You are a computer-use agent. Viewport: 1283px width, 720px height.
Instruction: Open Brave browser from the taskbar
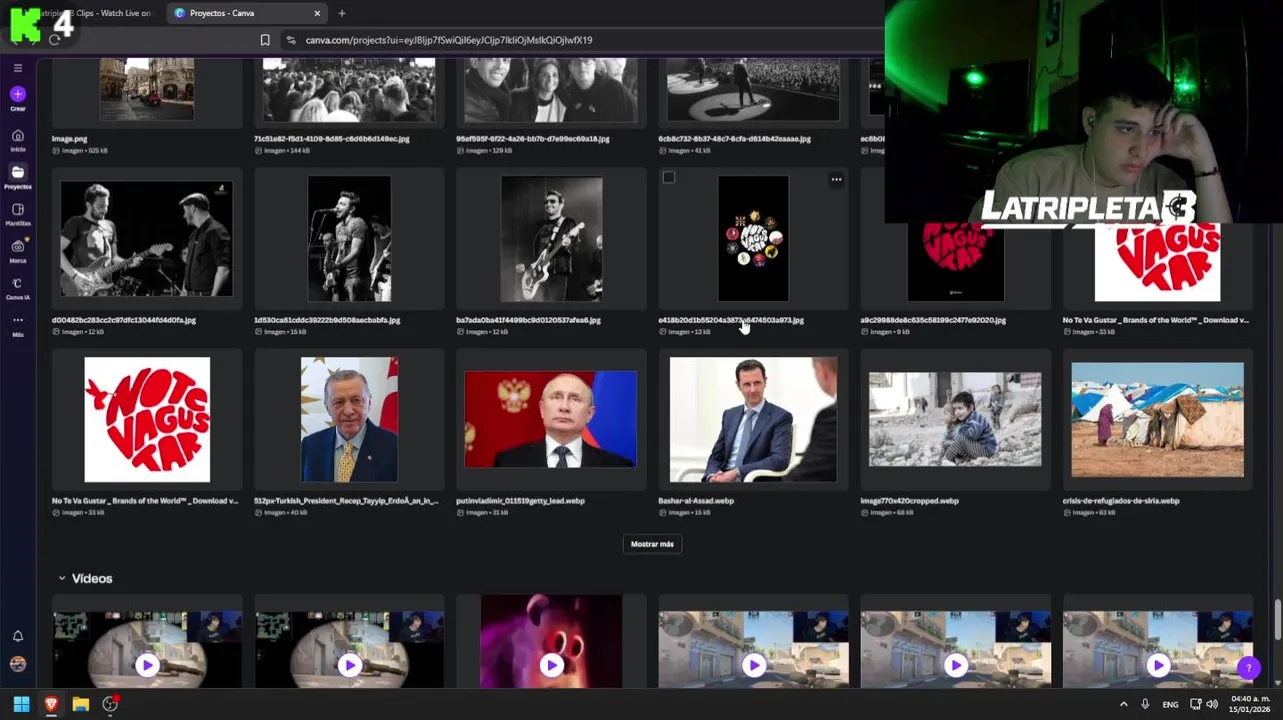coord(51,704)
